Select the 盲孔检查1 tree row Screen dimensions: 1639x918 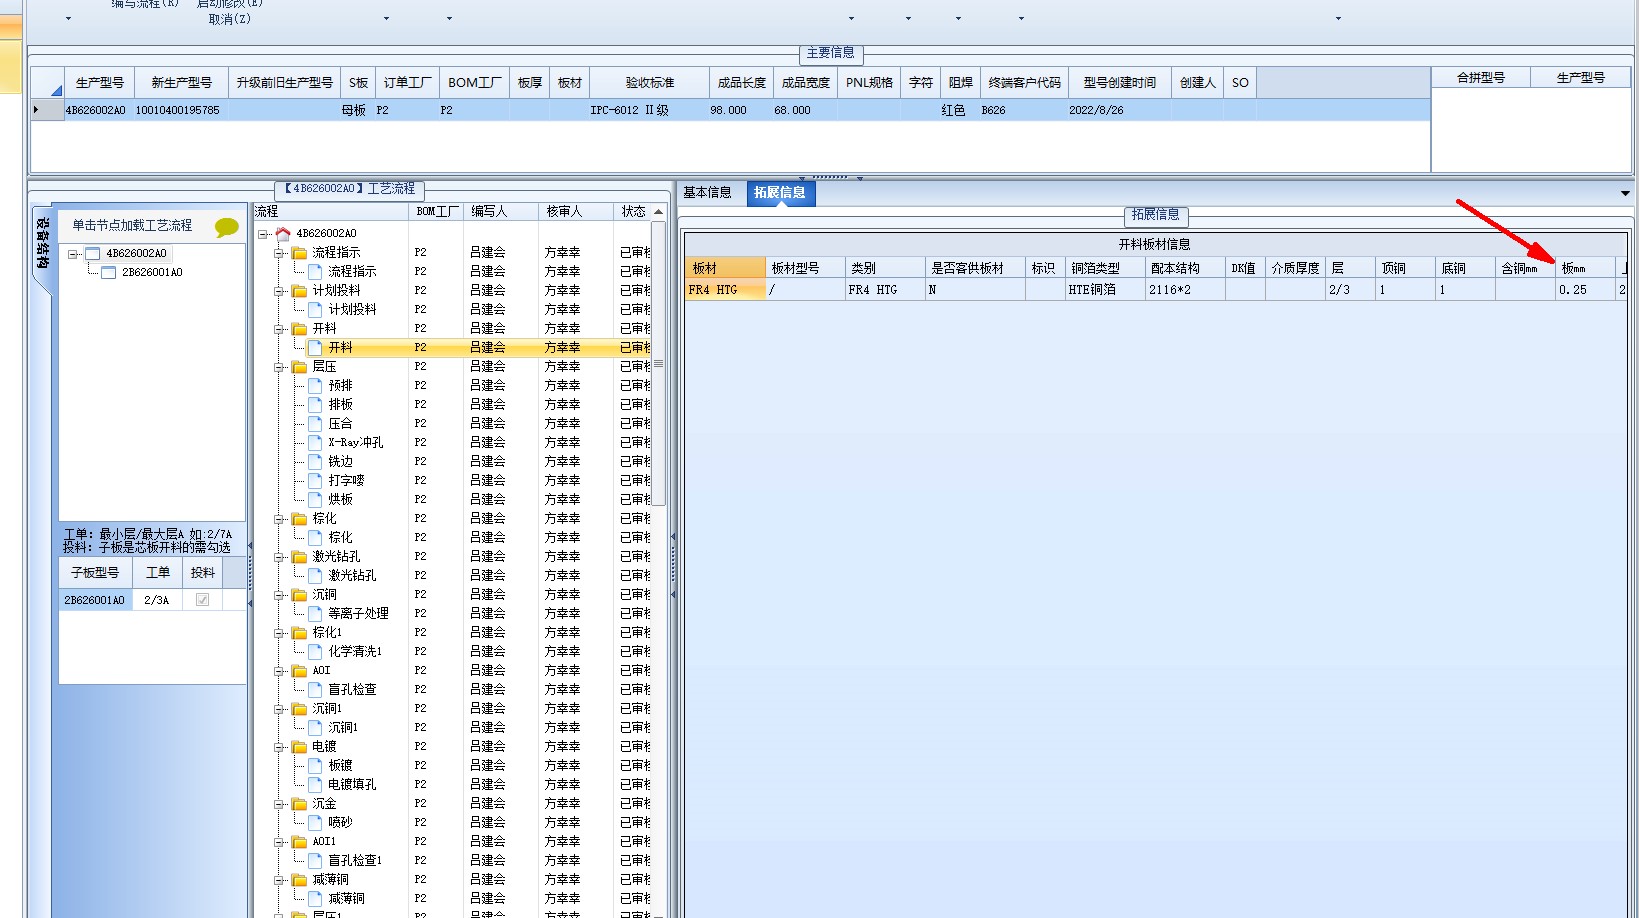pos(355,860)
